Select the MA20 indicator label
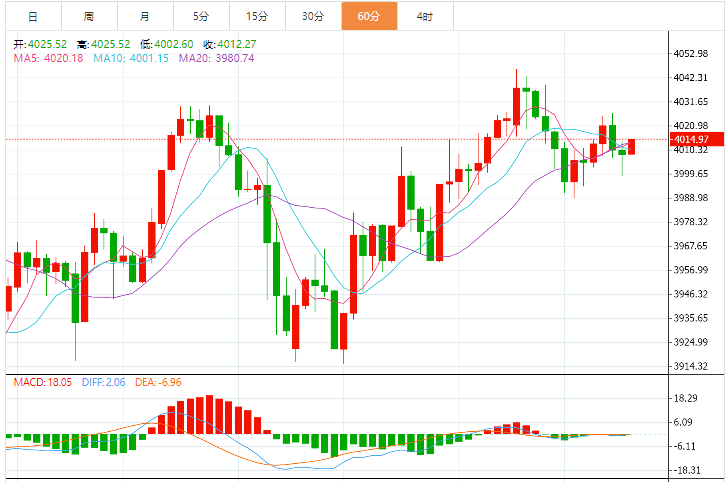The image size is (725, 482). (216, 58)
